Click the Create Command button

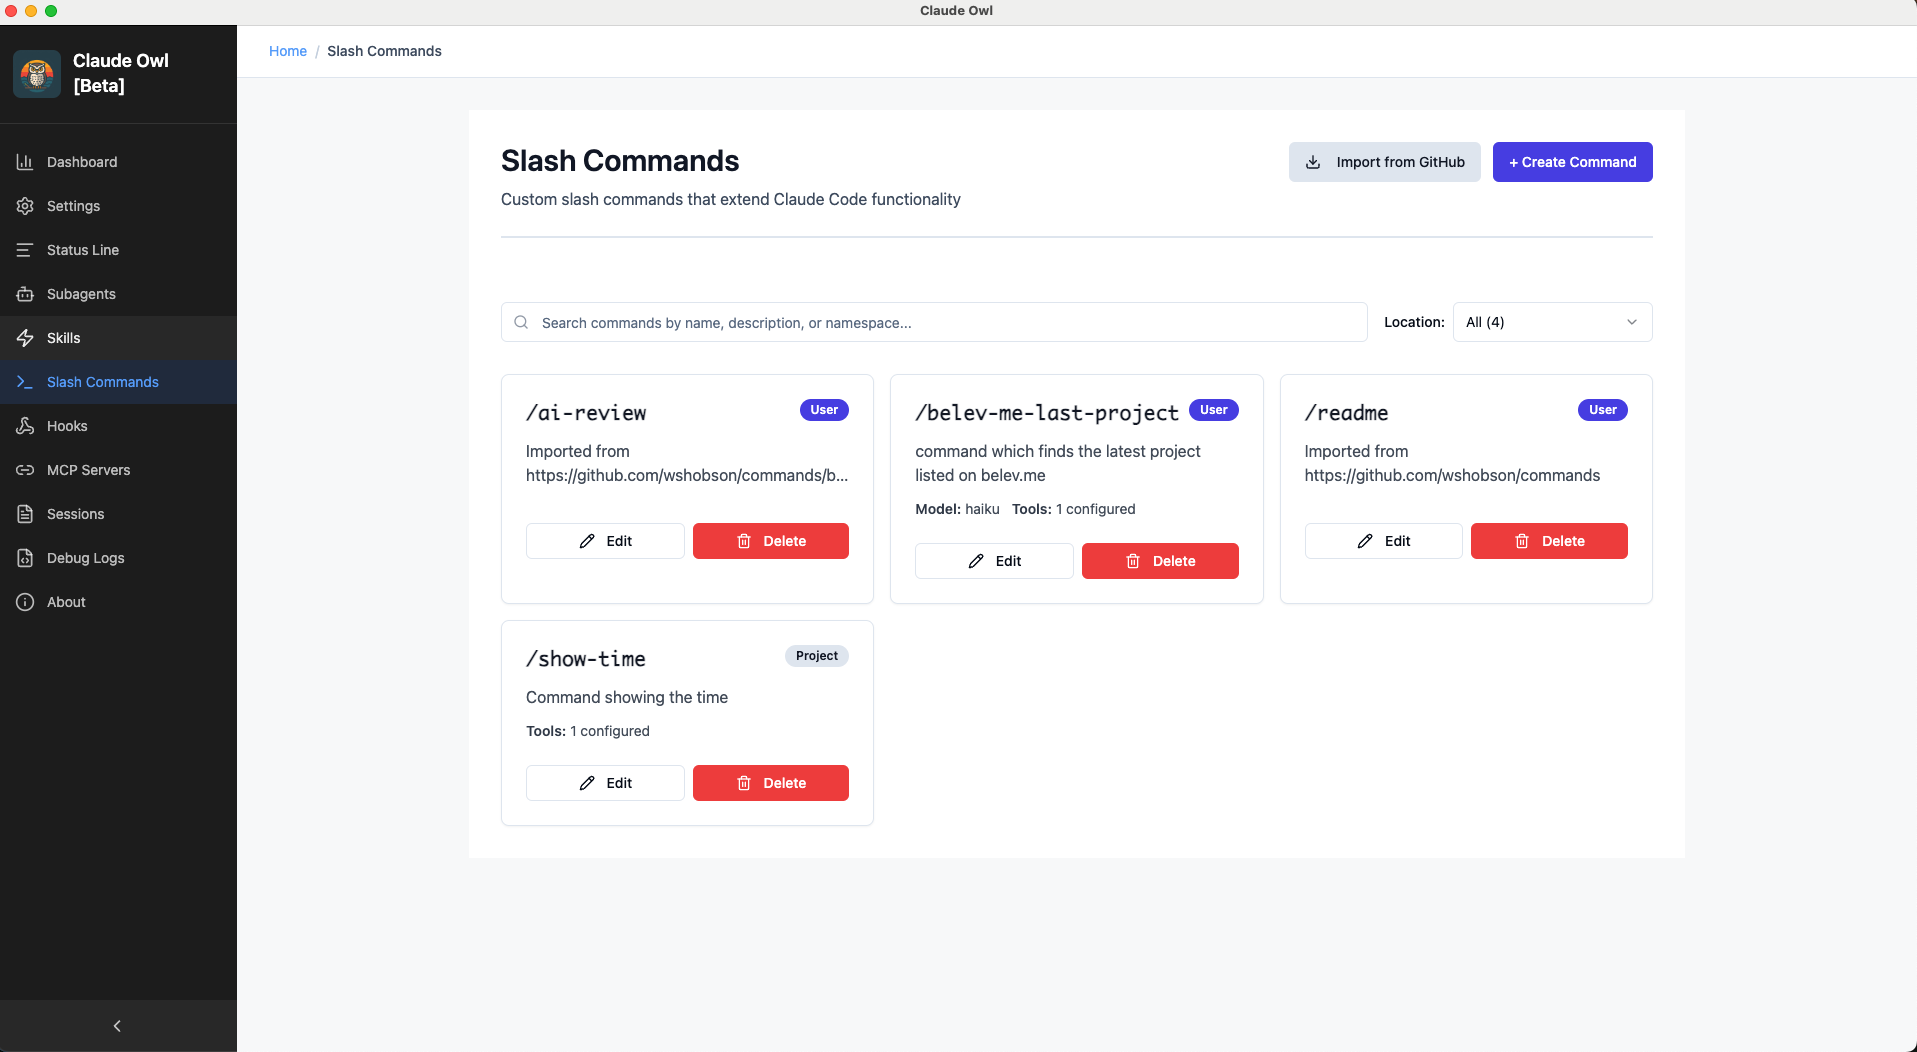click(x=1572, y=162)
